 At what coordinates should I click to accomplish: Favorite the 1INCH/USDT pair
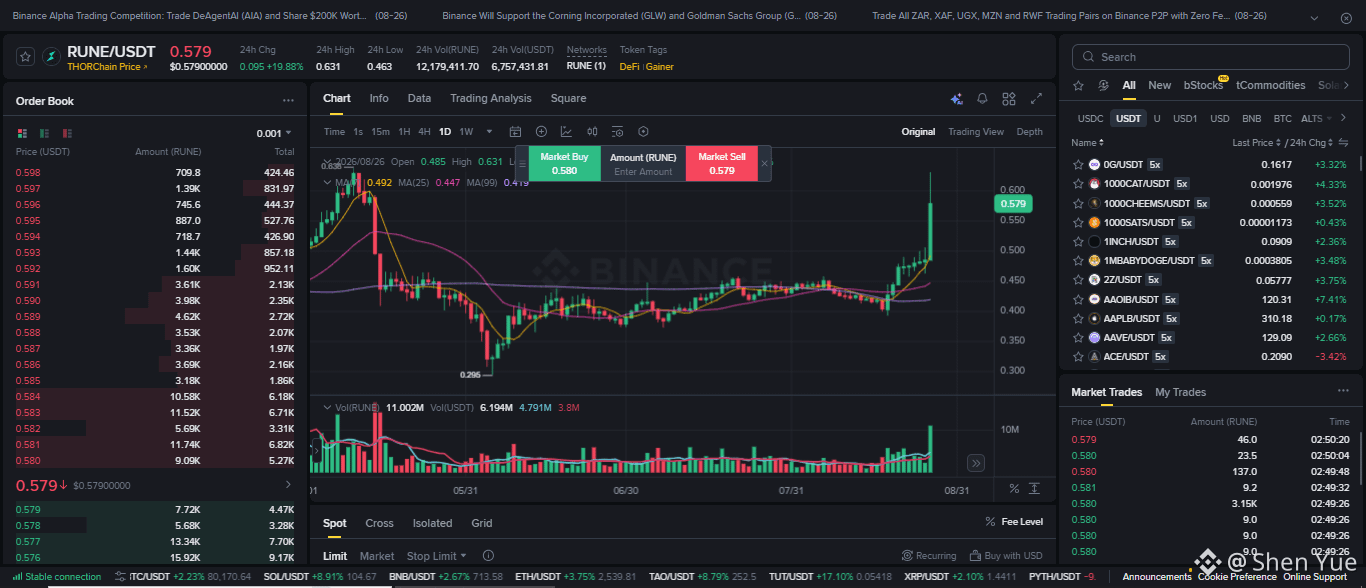(x=1078, y=241)
